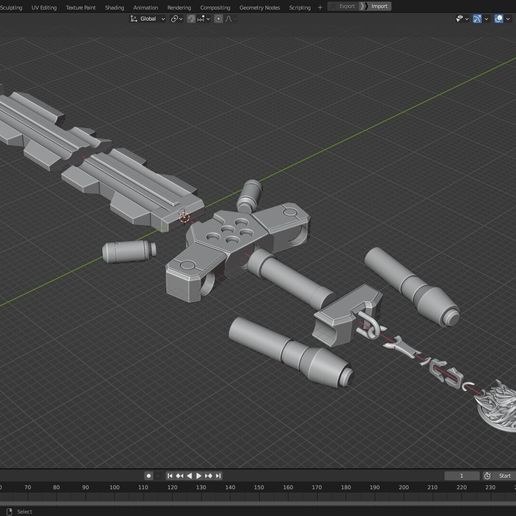Click the Export button
Image resolution: width=516 pixels, height=516 pixels.
pyautogui.click(x=344, y=6)
